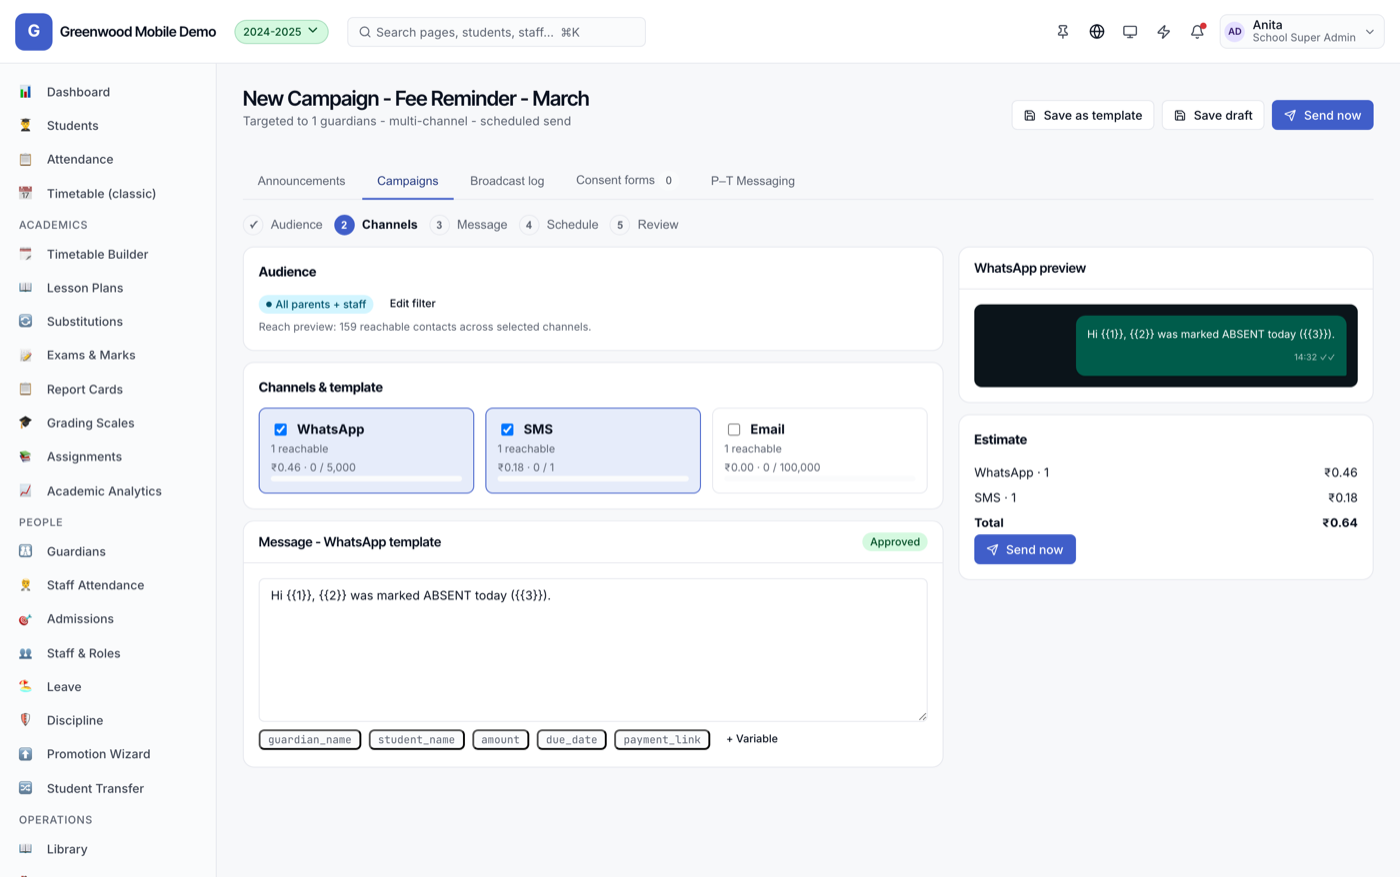Screen dimensions: 1400x877
Task: Check the Email channel checkbox
Action: pos(734,429)
